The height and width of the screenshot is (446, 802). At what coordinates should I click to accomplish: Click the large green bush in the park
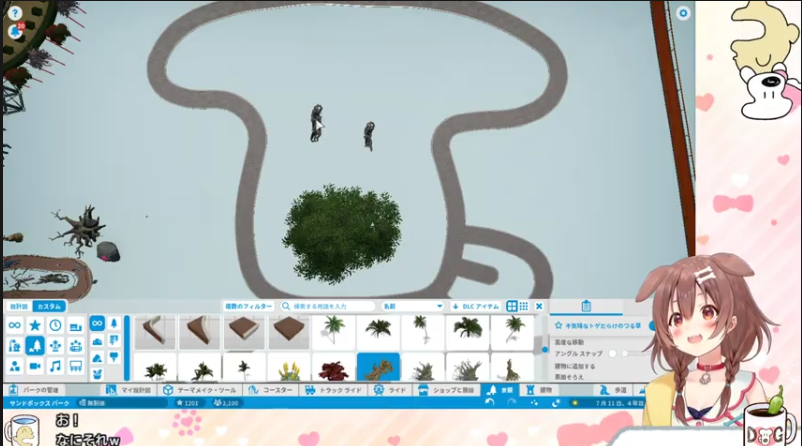pyautogui.click(x=342, y=233)
